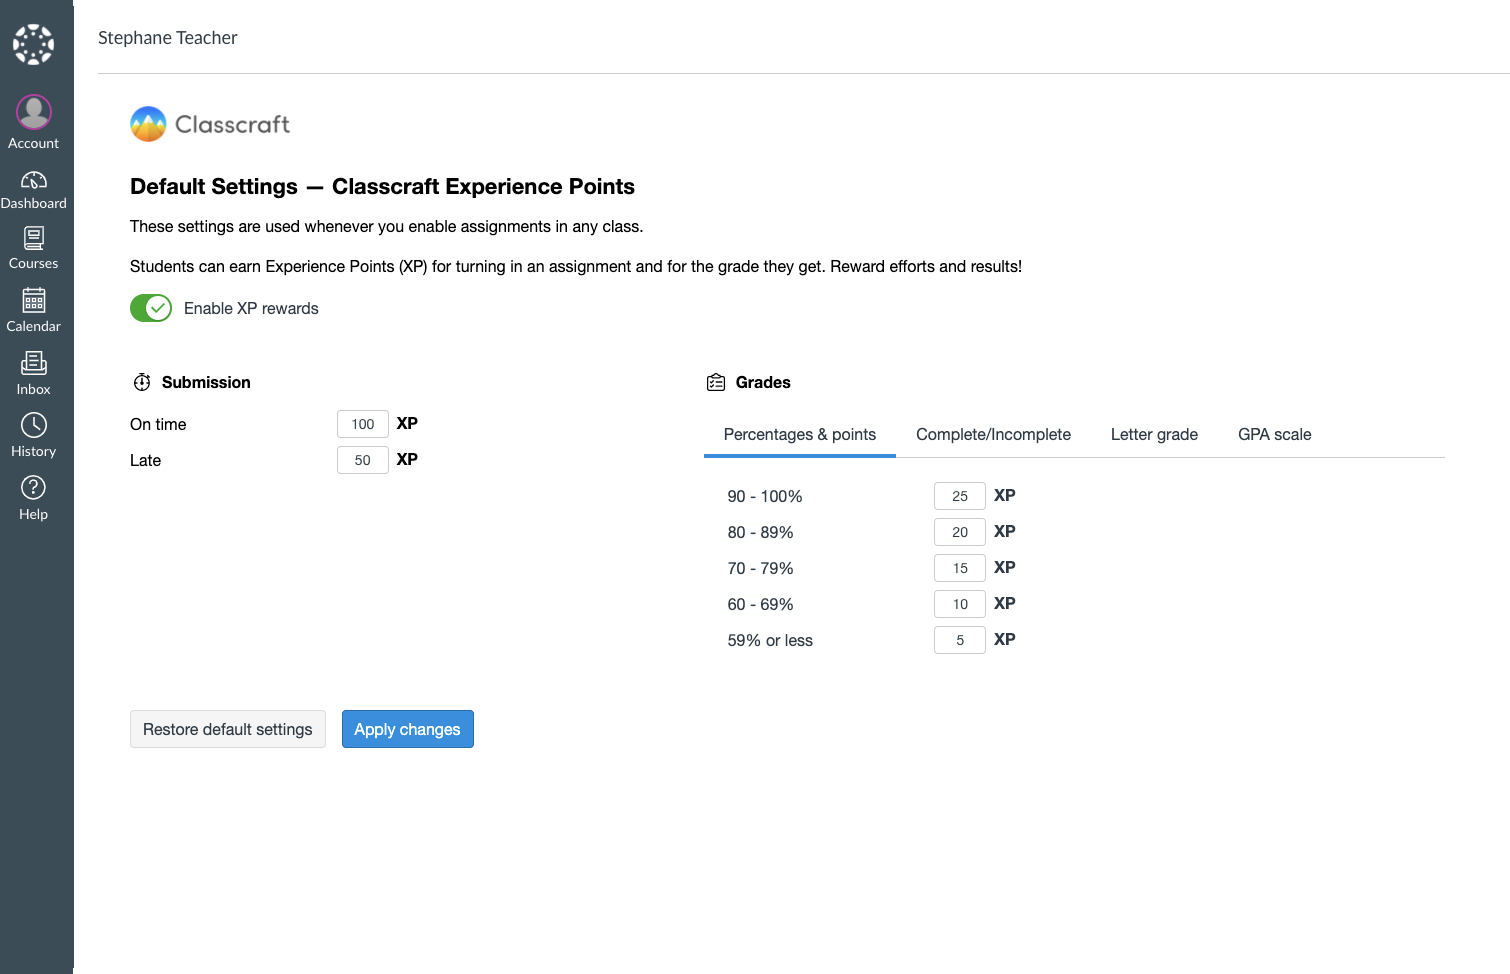Open the History panel
The width and height of the screenshot is (1510, 974).
33,435
